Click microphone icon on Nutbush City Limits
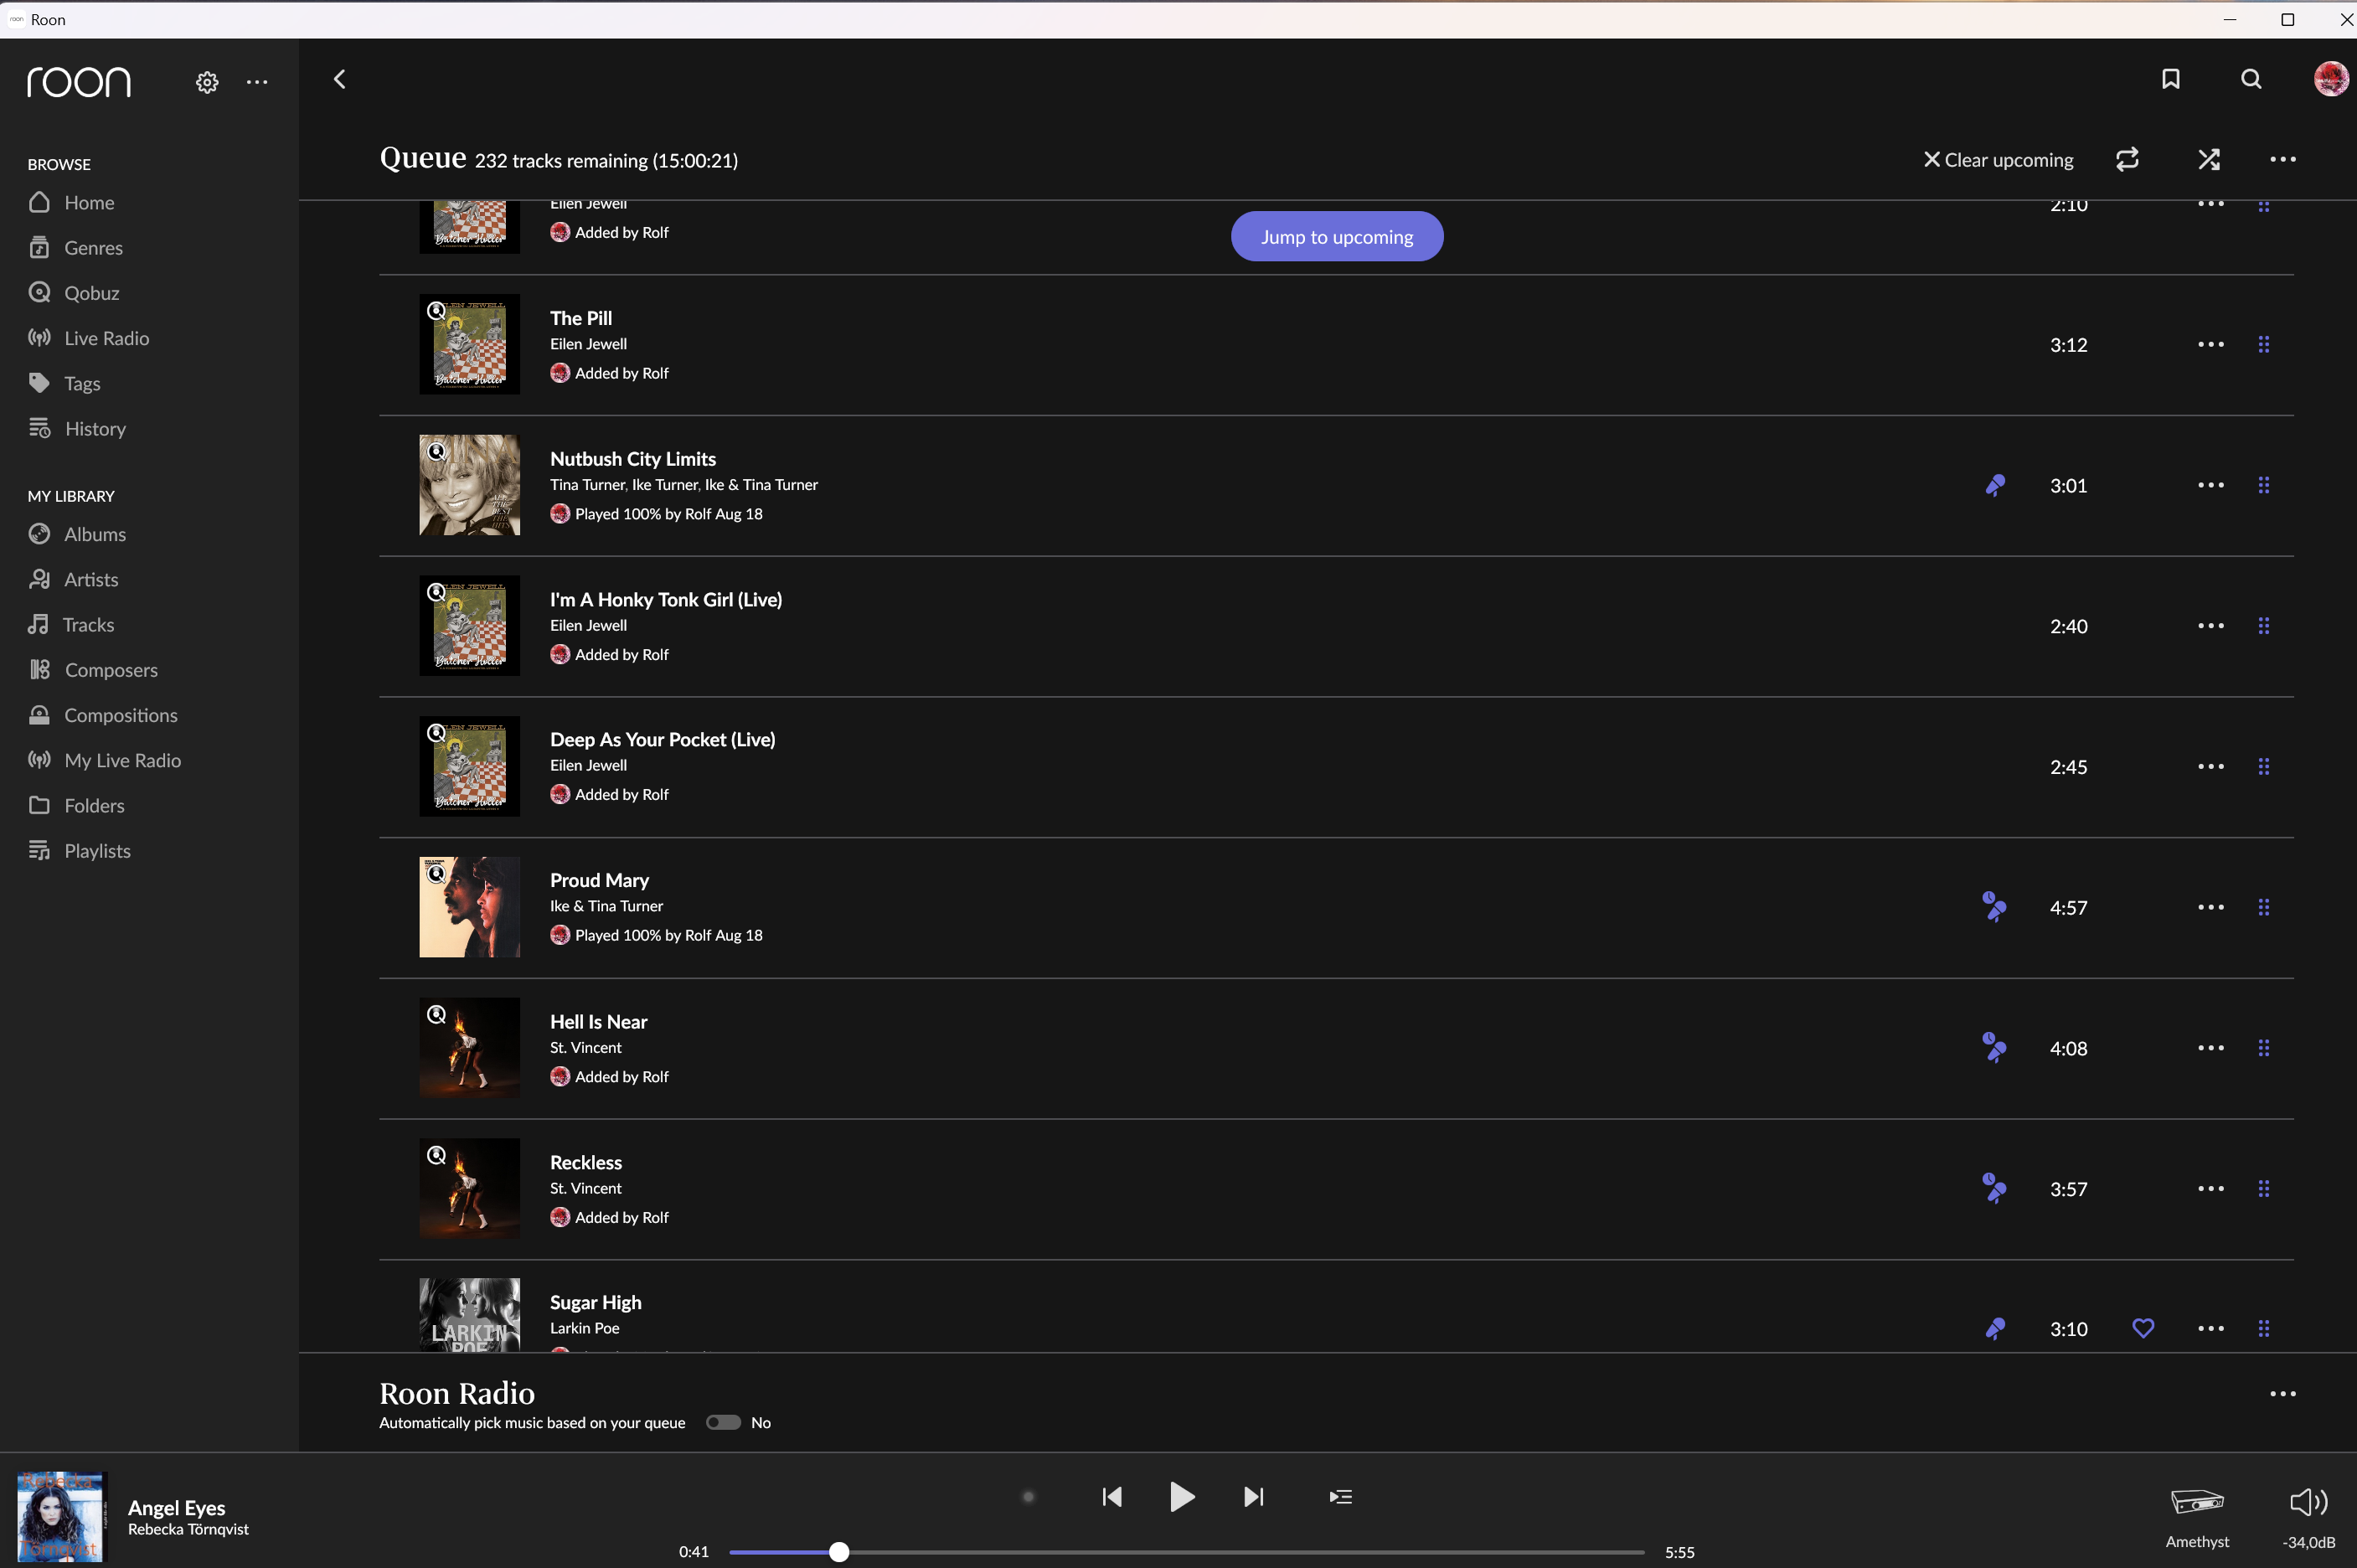2357x1568 pixels. (x=1995, y=485)
